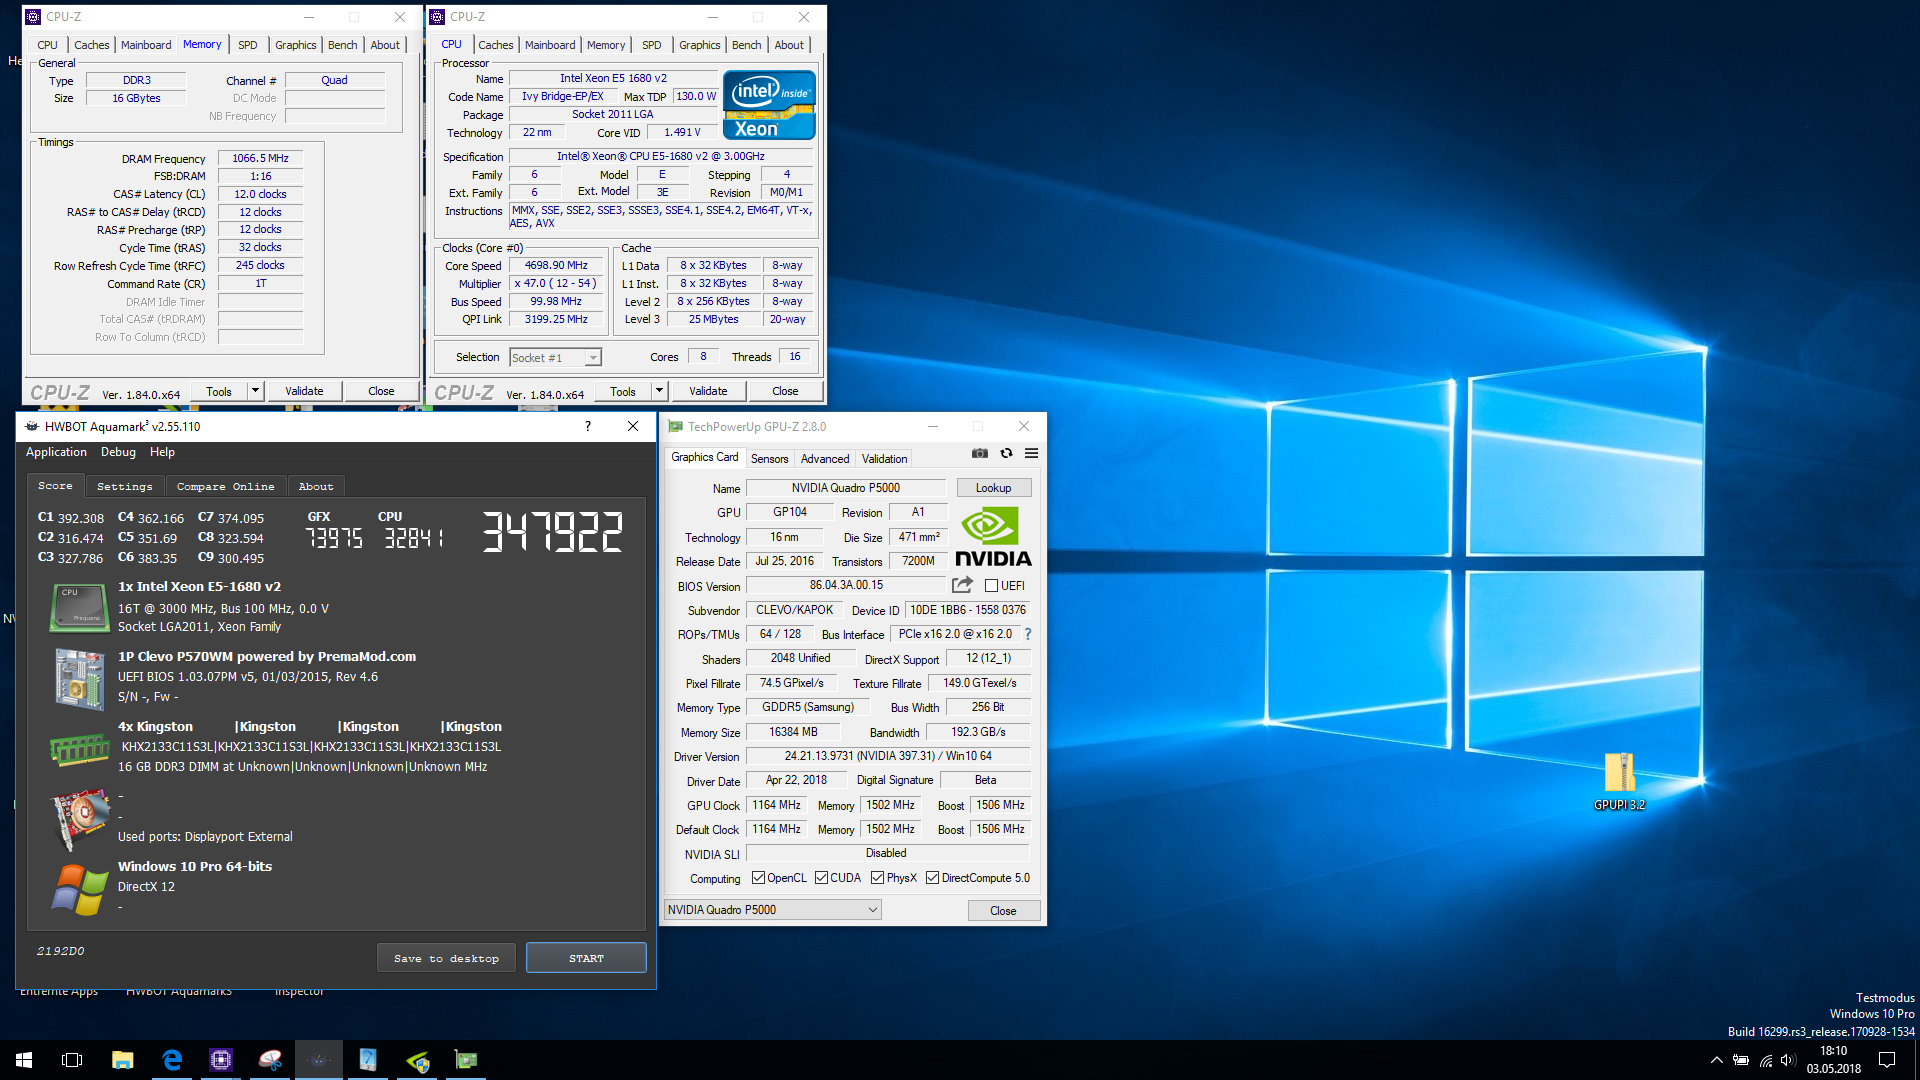Open Bench tab in the left CPU-Z window
Viewport: 1920px width, 1080px height.
coord(342,45)
